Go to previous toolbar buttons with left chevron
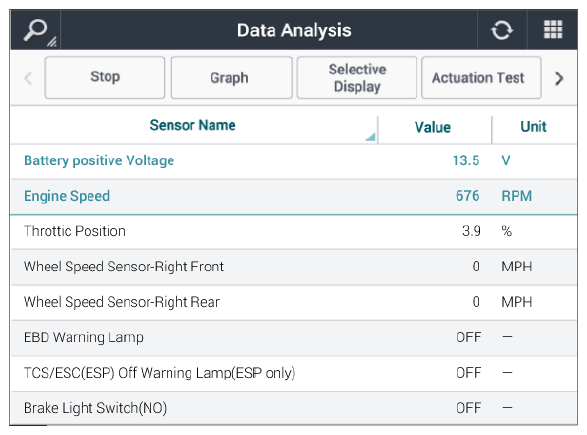This screenshot has width=587, height=435. point(28,78)
